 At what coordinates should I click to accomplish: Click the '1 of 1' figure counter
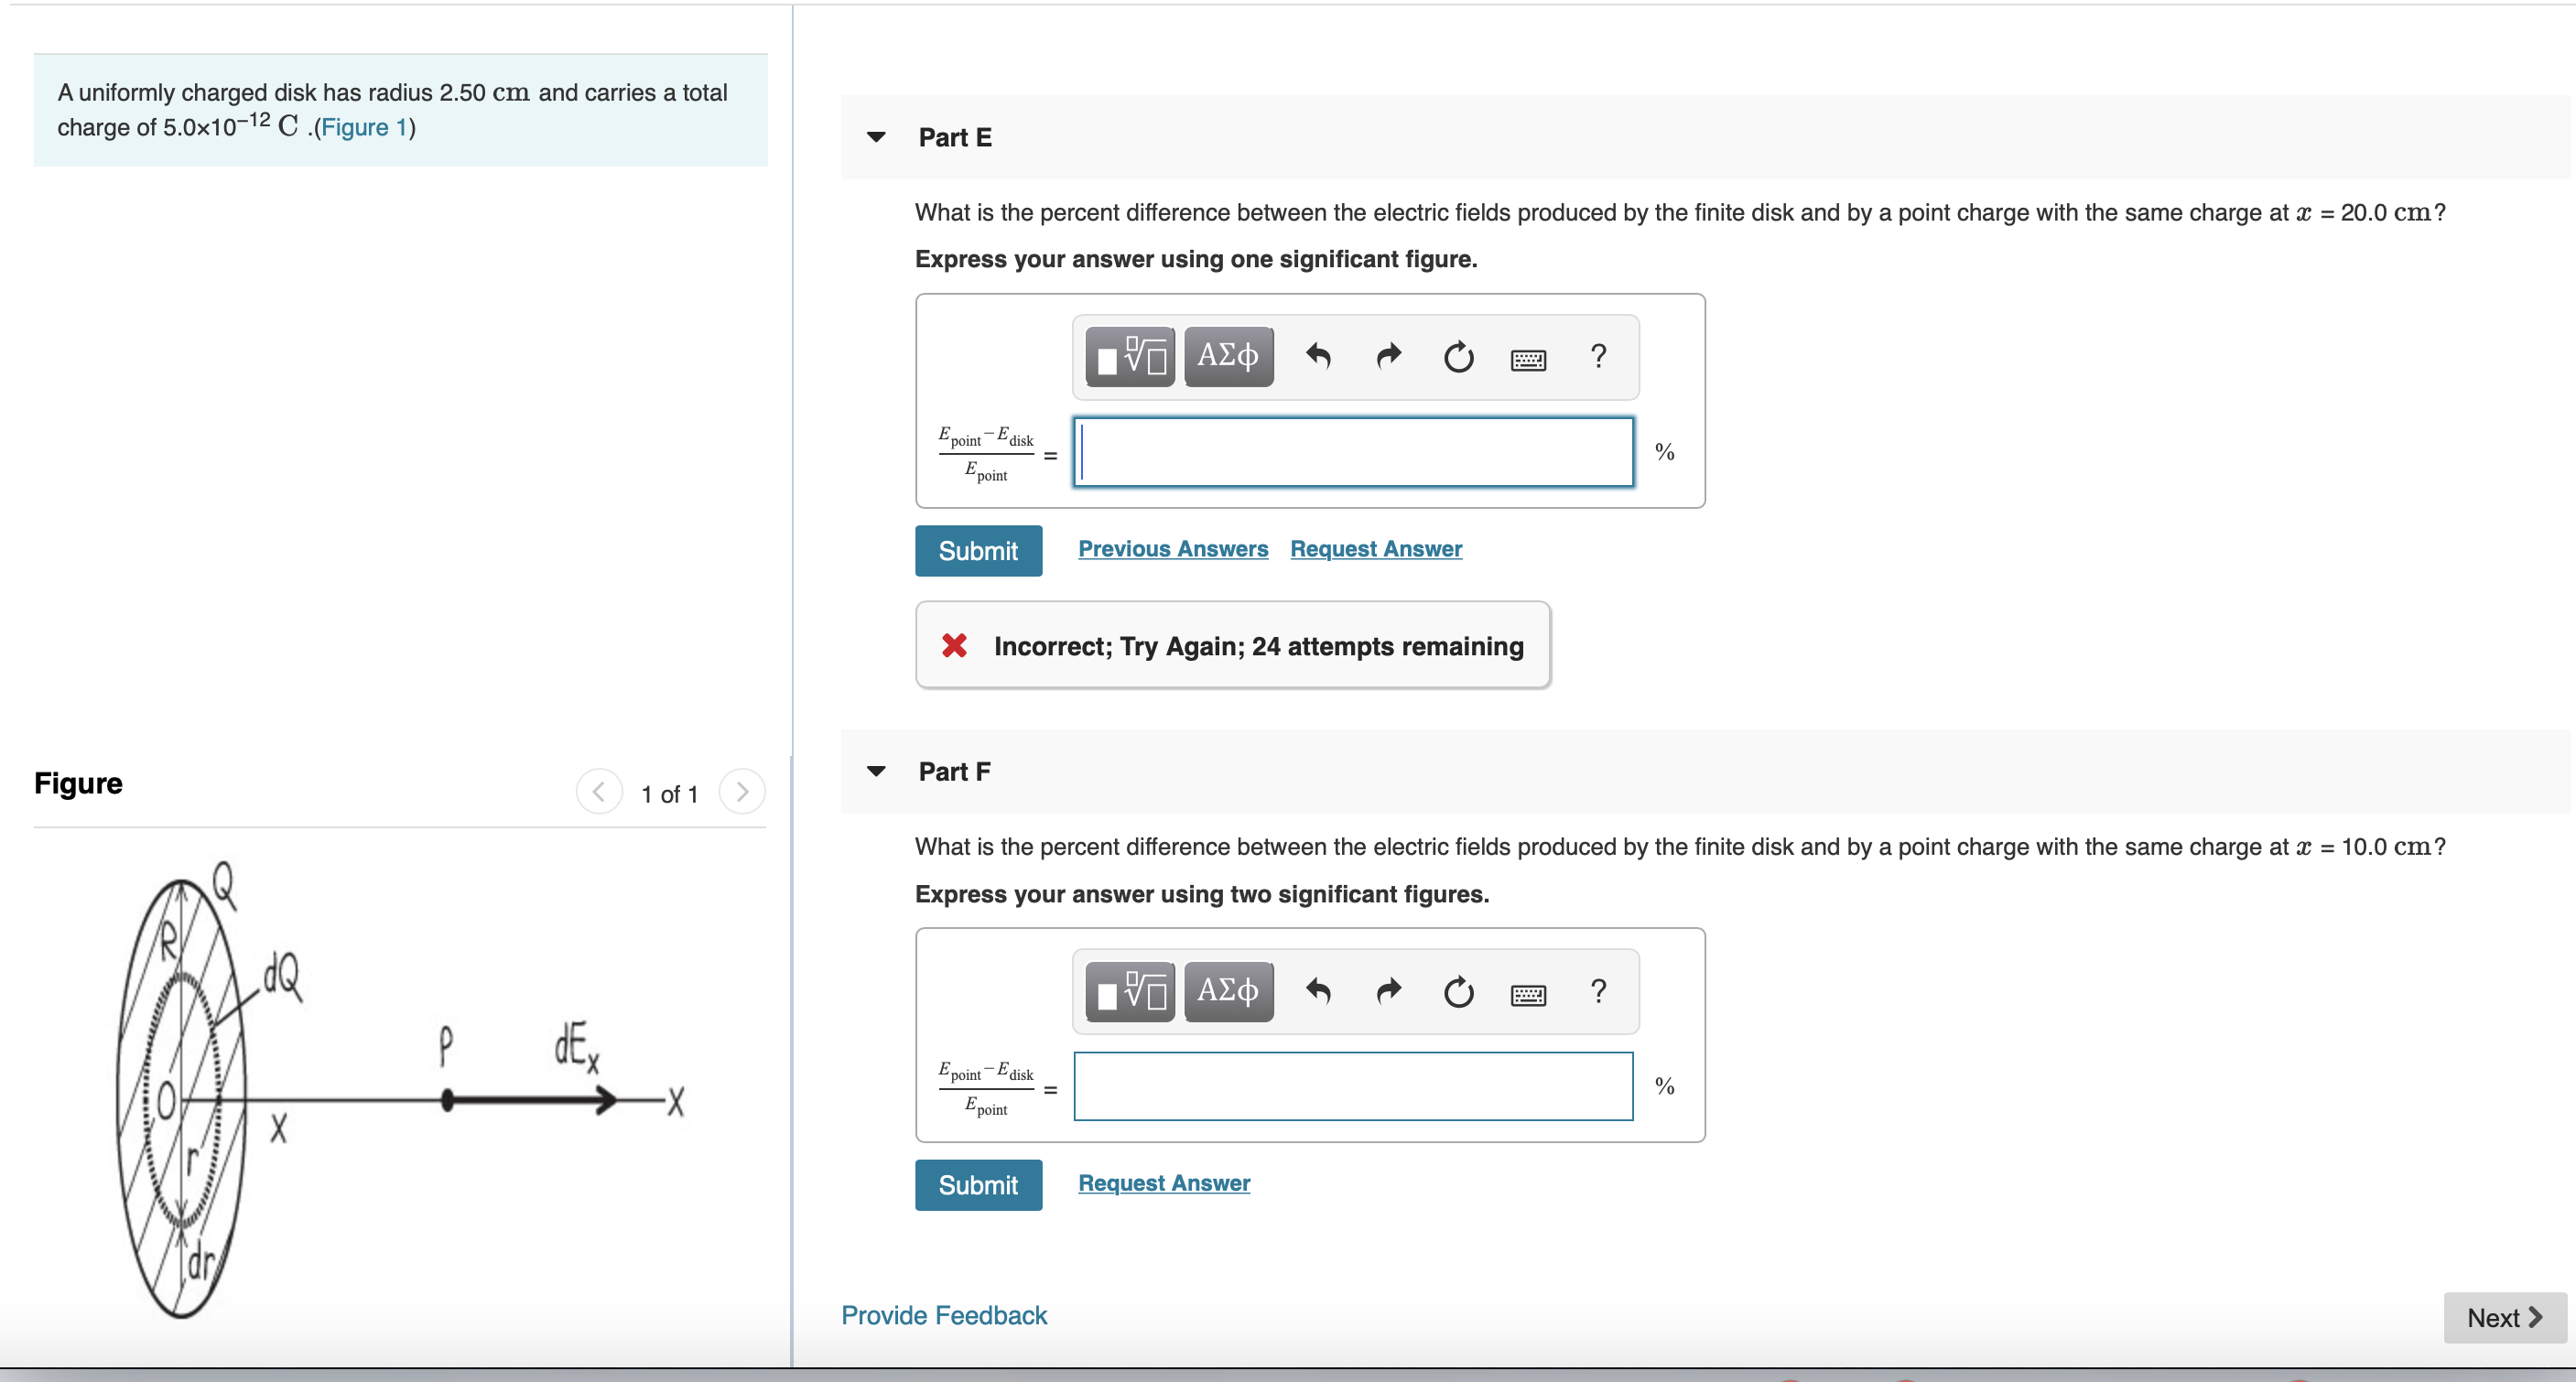(x=669, y=794)
